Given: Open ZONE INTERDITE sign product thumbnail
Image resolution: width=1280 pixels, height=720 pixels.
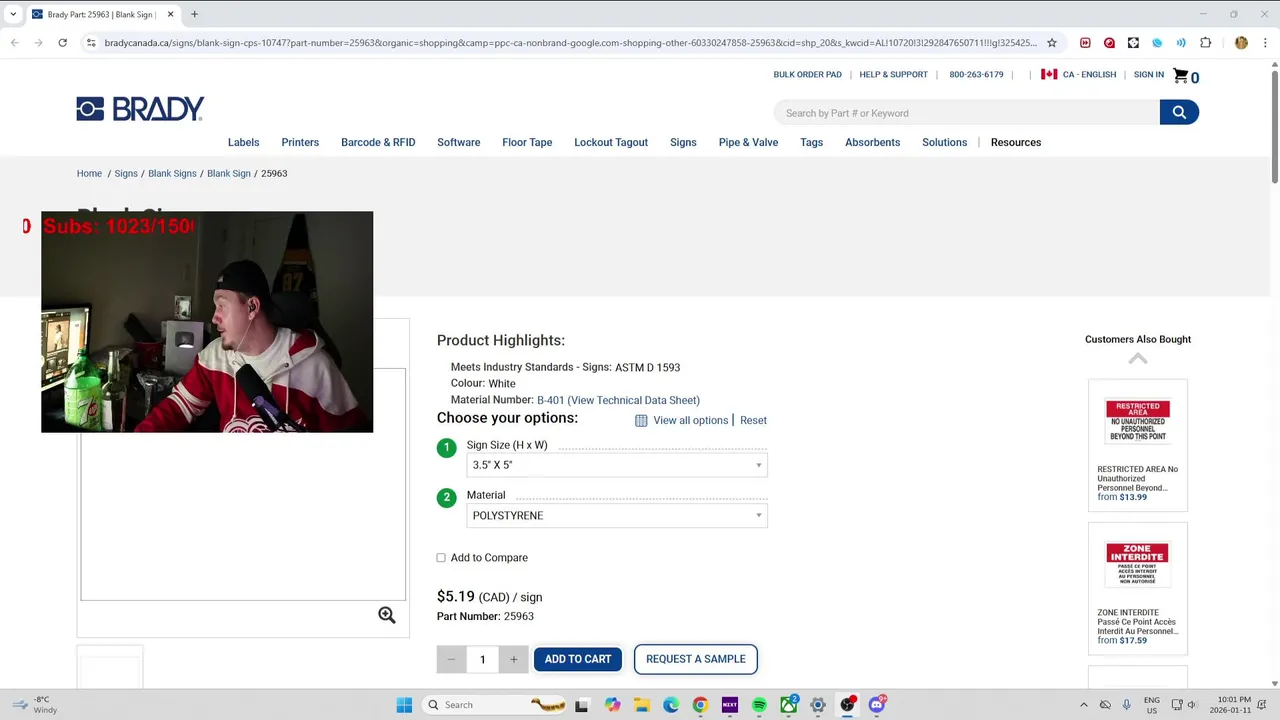Looking at the screenshot, I should [x=1137, y=566].
